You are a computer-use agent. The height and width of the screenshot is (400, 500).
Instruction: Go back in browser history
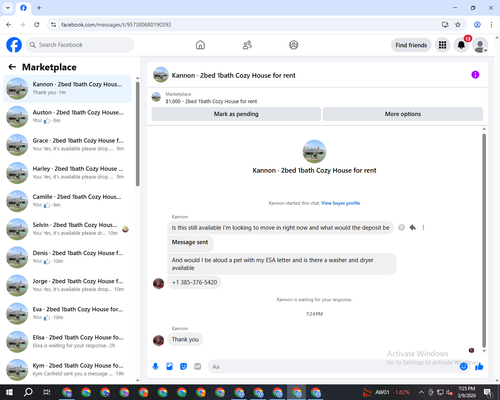tap(9, 25)
